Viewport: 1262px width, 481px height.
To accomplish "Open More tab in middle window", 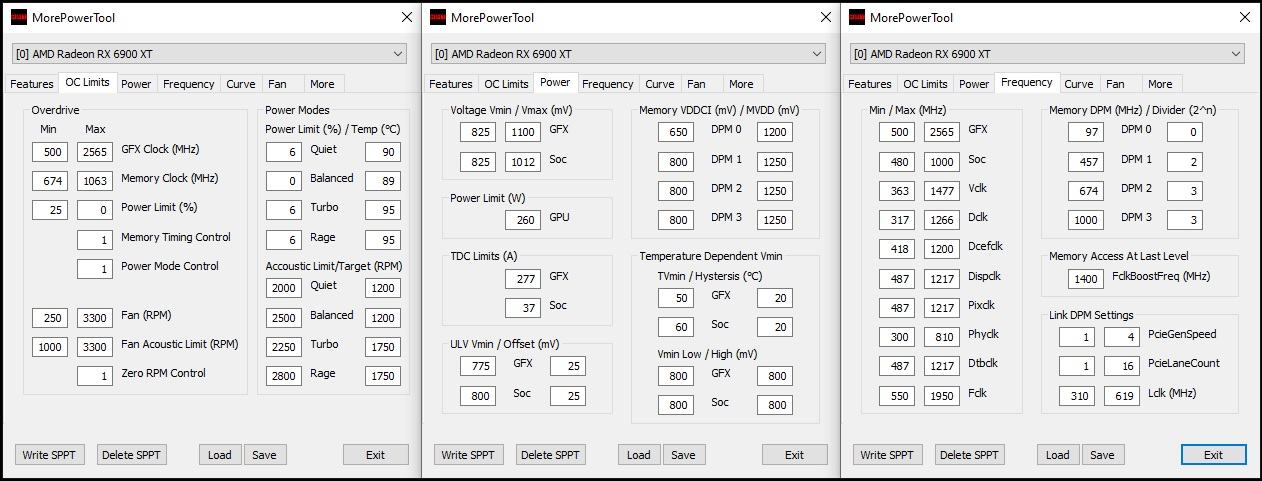I will [741, 84].
